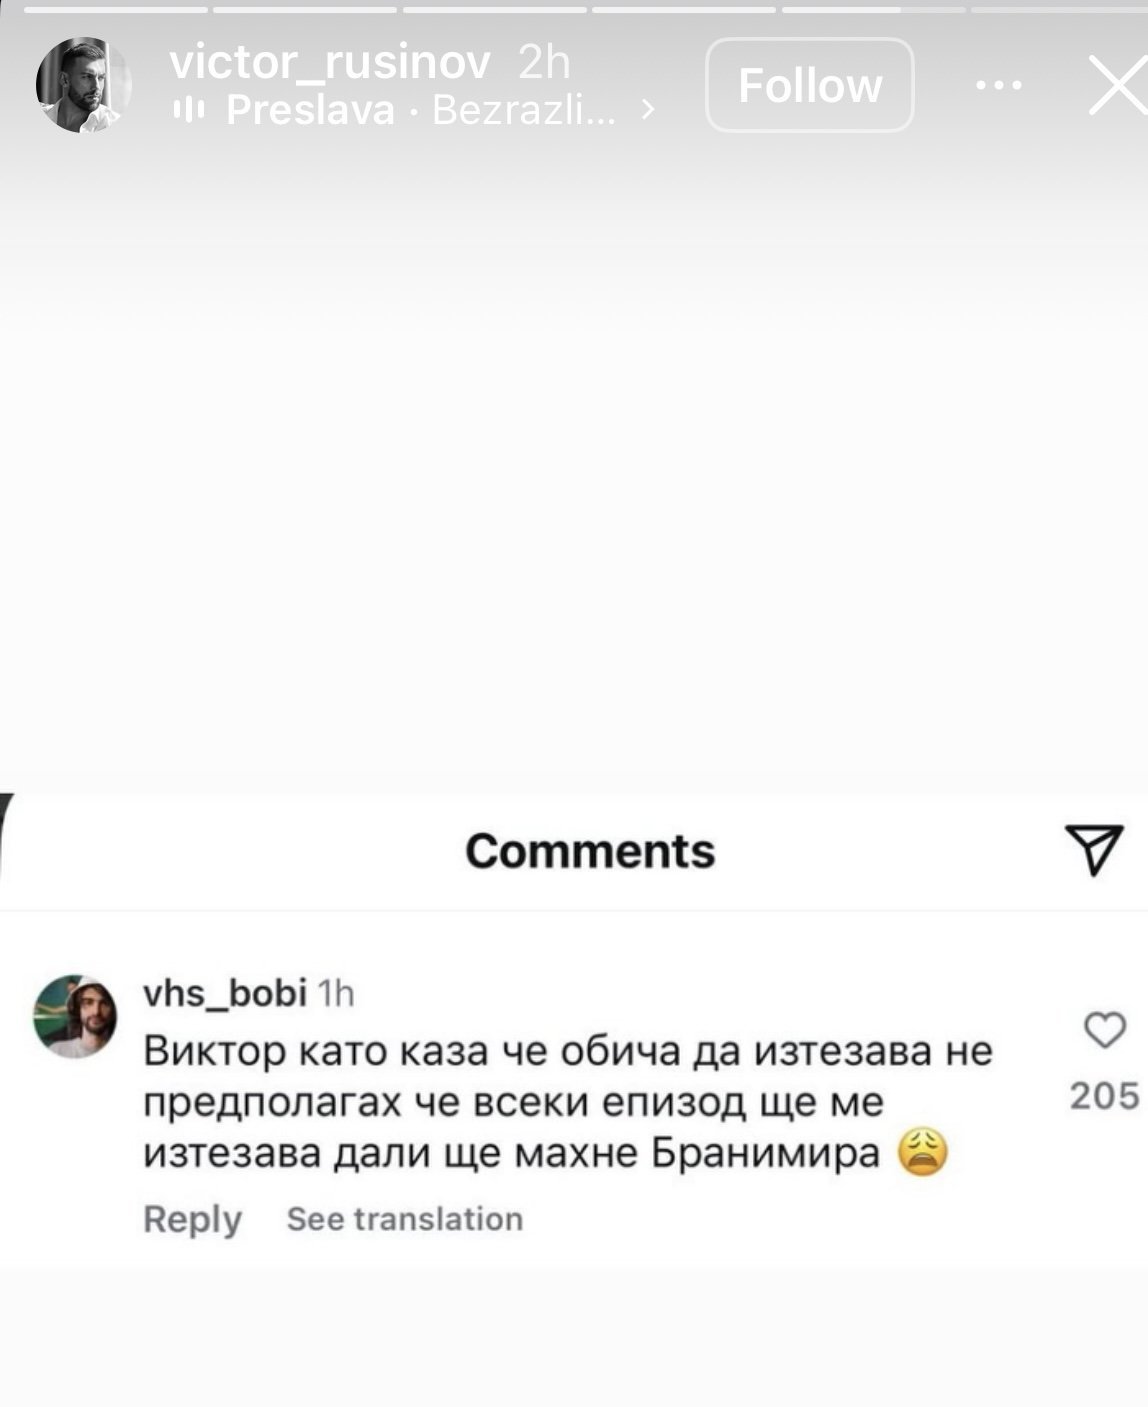Viewport: 1148px width, 1407px height.
Task: Open the Preslava Bezrazli... music track label
Action: pos(420,110)
